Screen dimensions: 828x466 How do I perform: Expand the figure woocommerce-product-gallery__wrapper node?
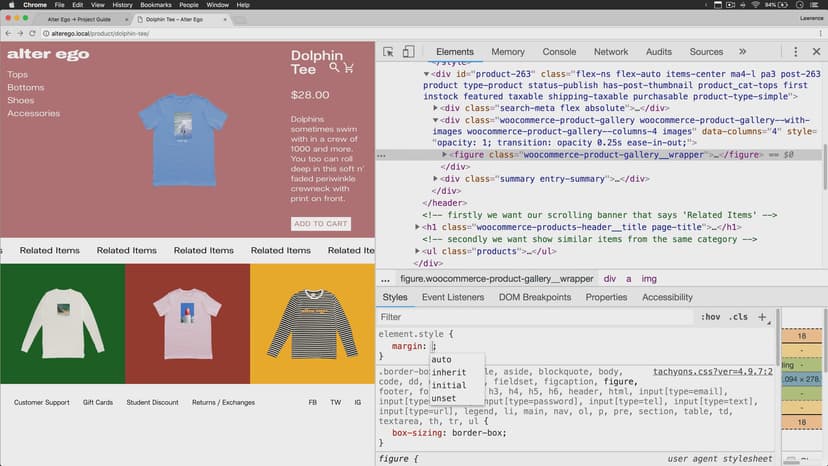(446, 155)
